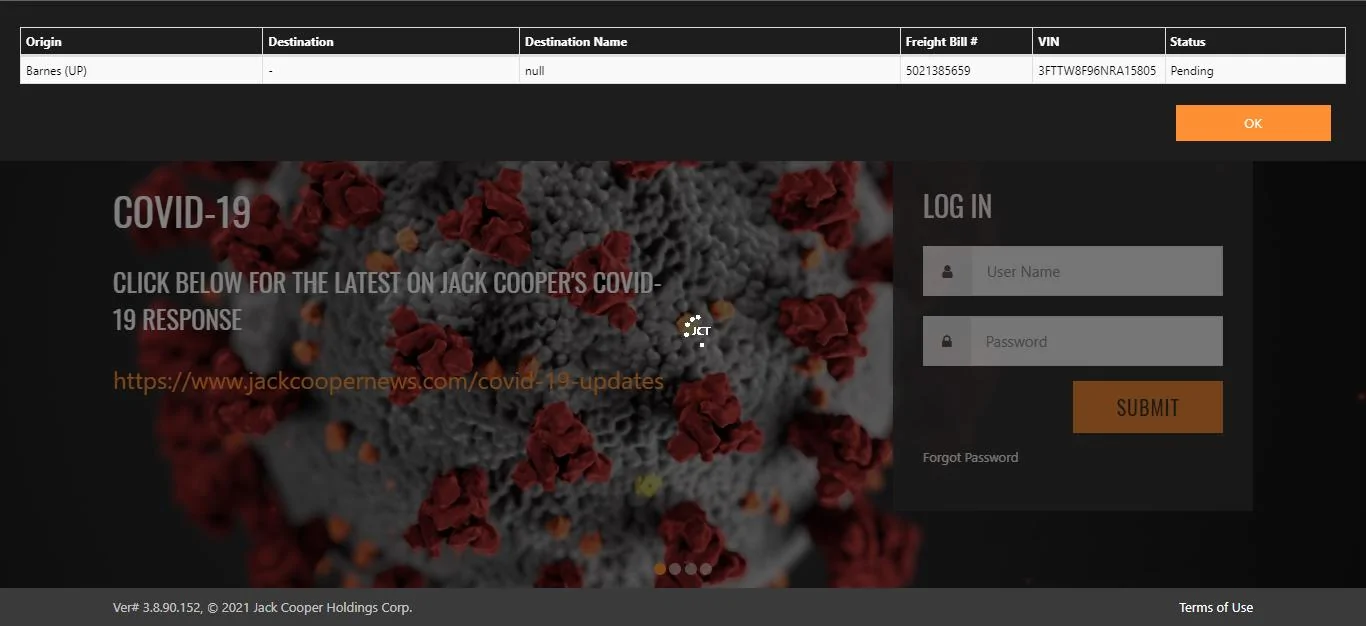Select the fourth carousel dot
The height and width of the screenshot is (626, 1366).
tap(705, 569)
